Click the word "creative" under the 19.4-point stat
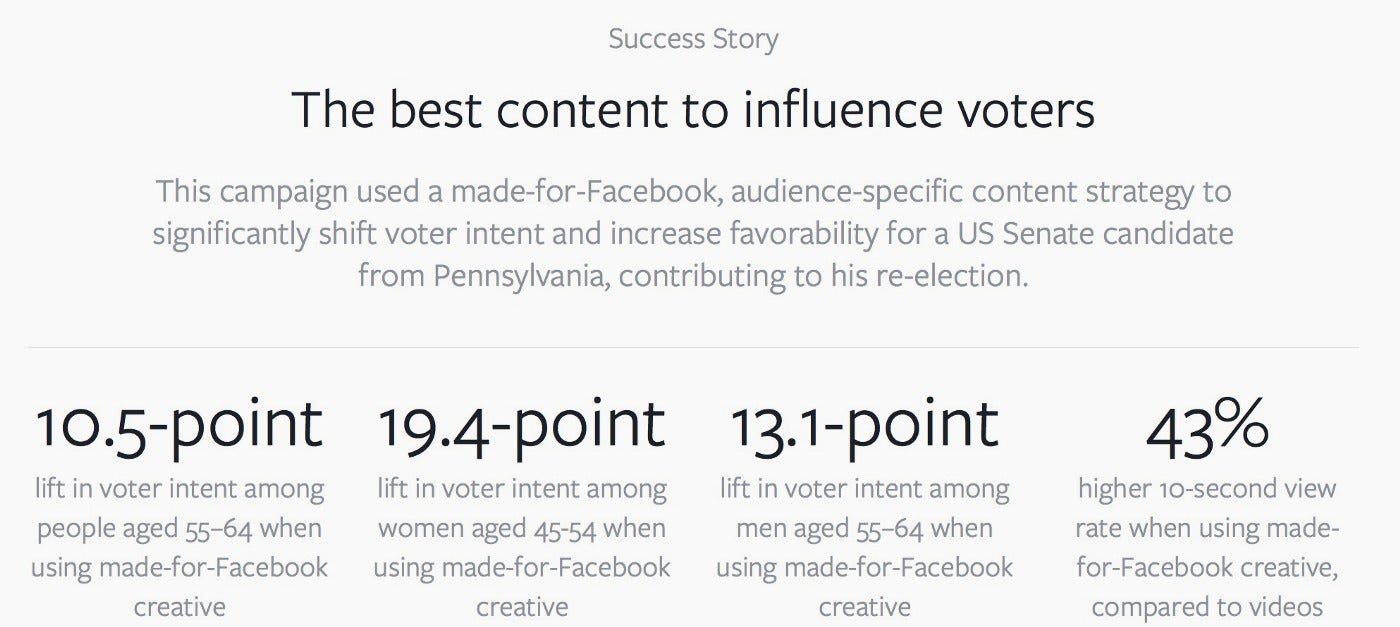The image size is (1400, 627). 522,607
